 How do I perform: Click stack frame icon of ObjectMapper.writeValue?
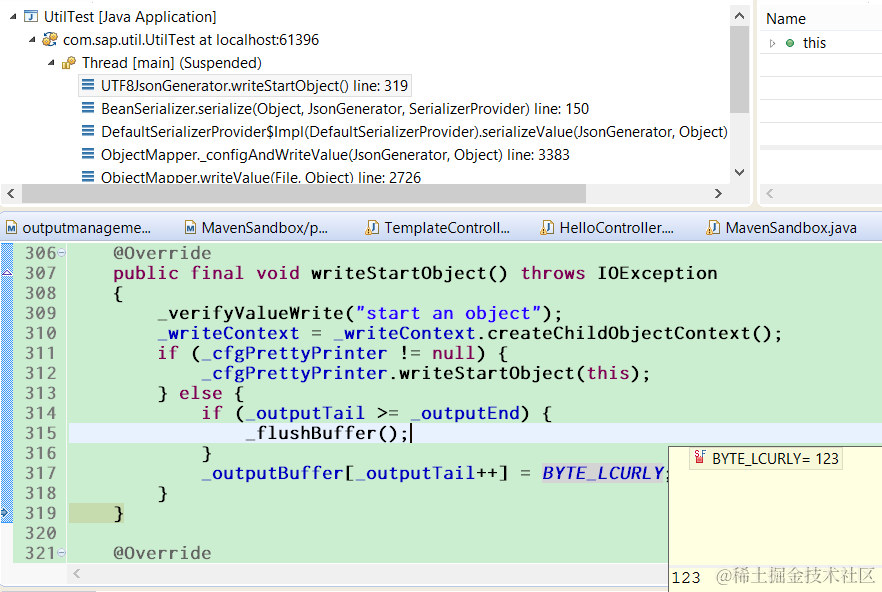tap(88, 177)
